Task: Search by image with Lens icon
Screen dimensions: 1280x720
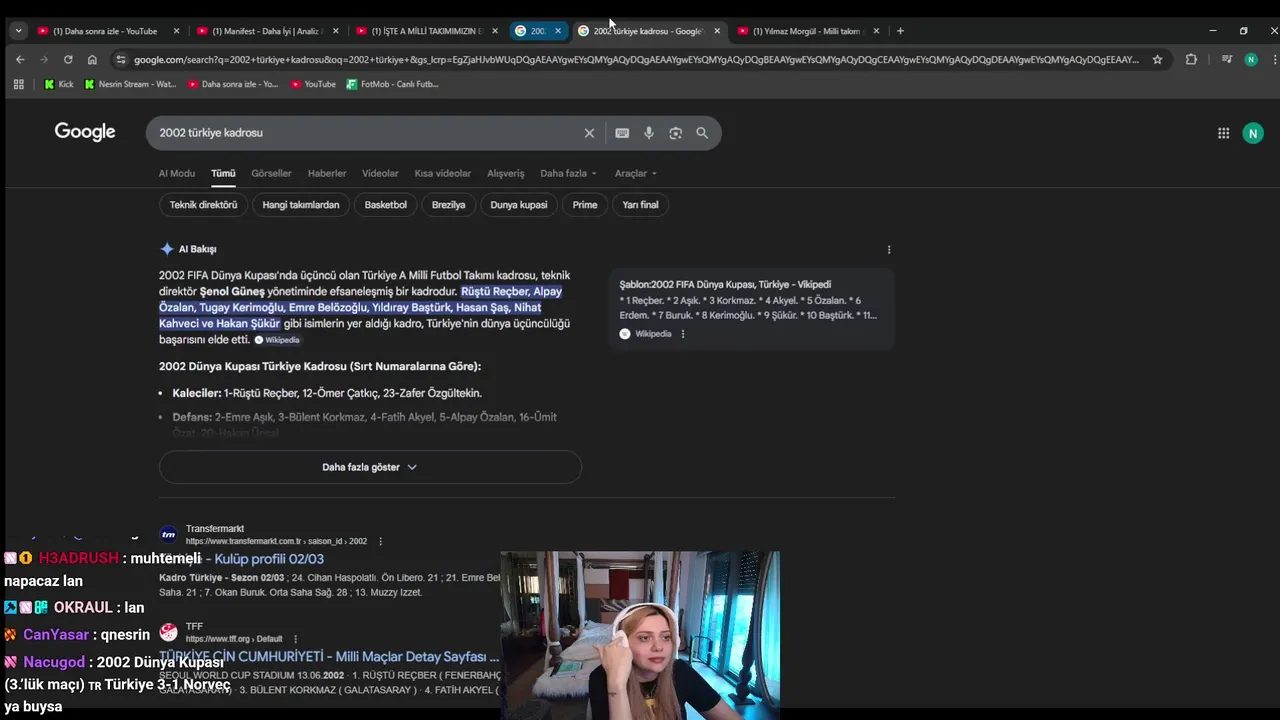Action: click(x=675, y=133)
